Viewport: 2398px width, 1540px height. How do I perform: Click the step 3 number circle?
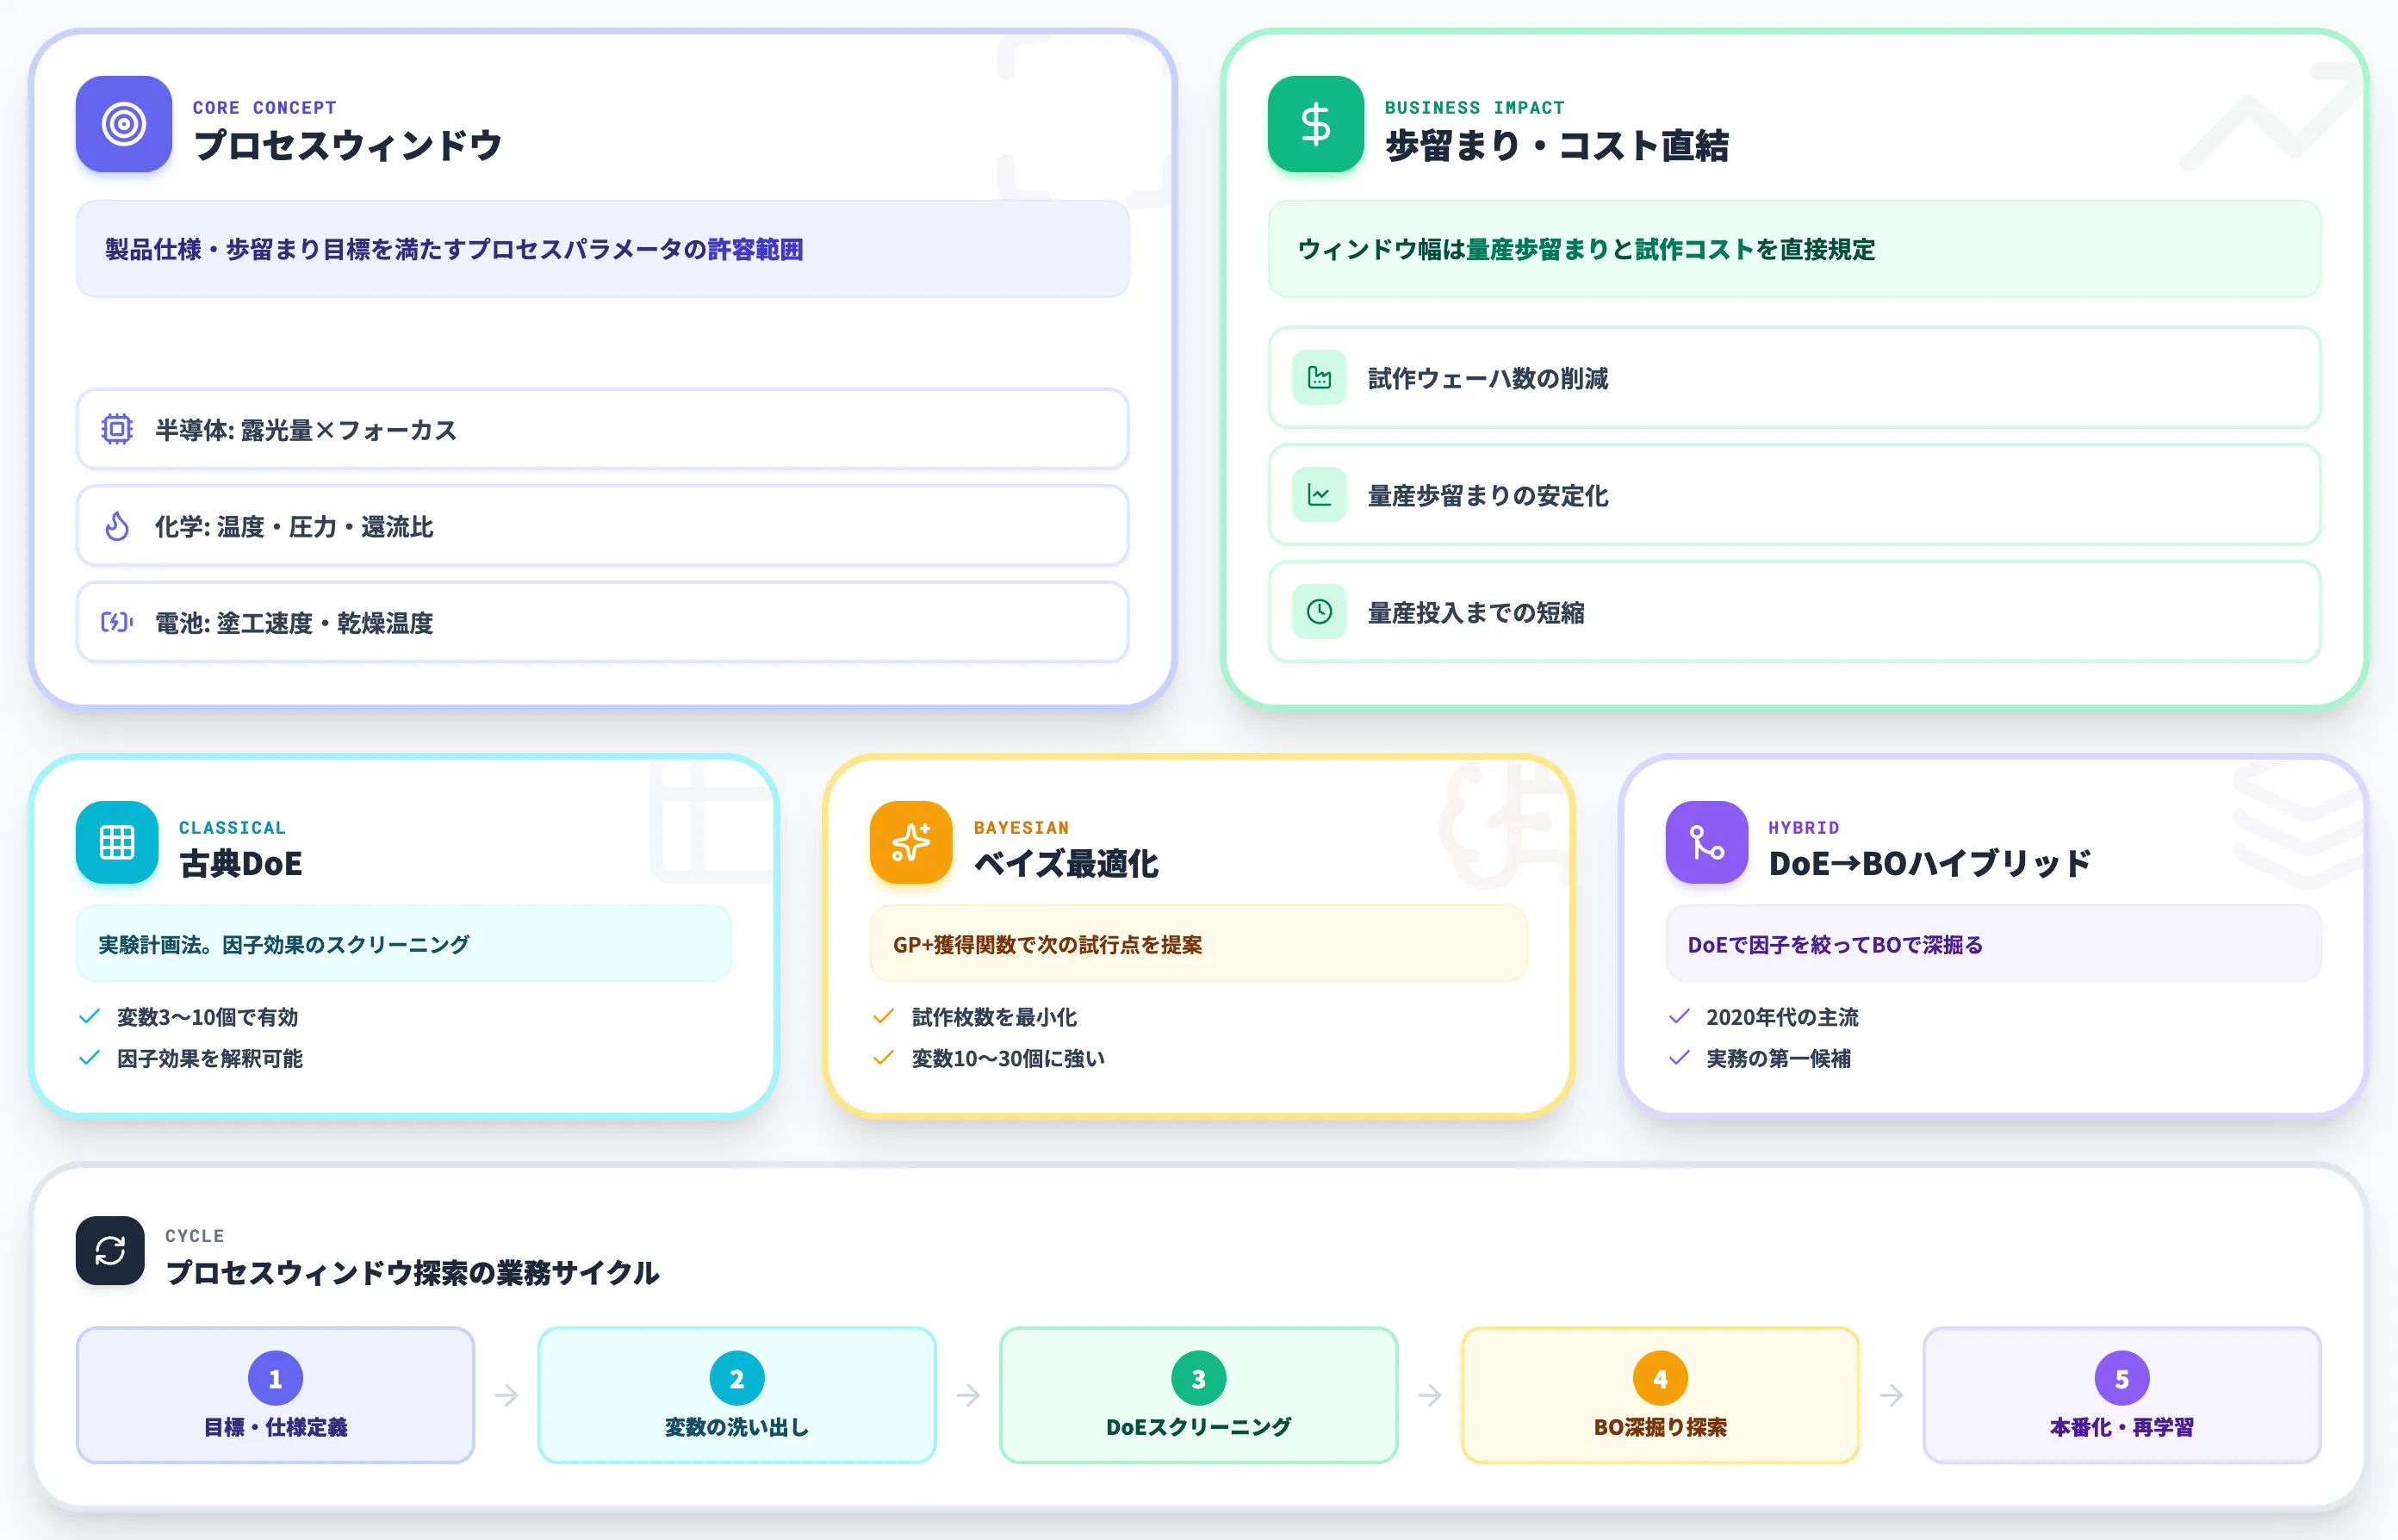(1199, 1378)
